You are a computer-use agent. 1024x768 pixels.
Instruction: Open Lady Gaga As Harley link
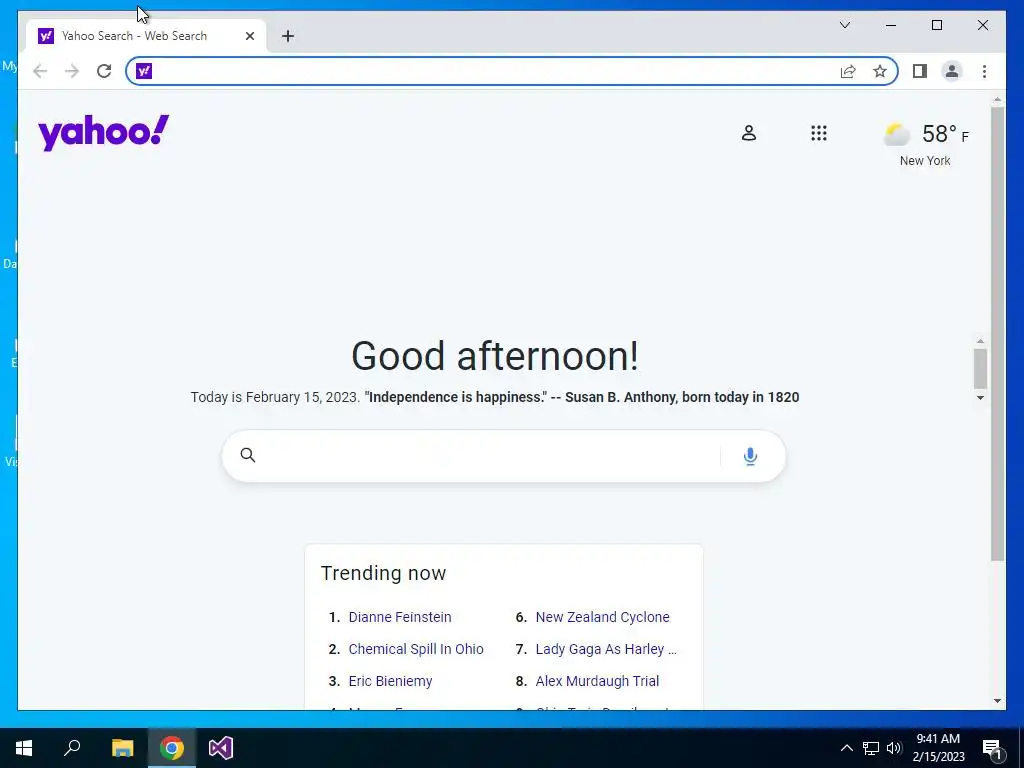point(606,649)
